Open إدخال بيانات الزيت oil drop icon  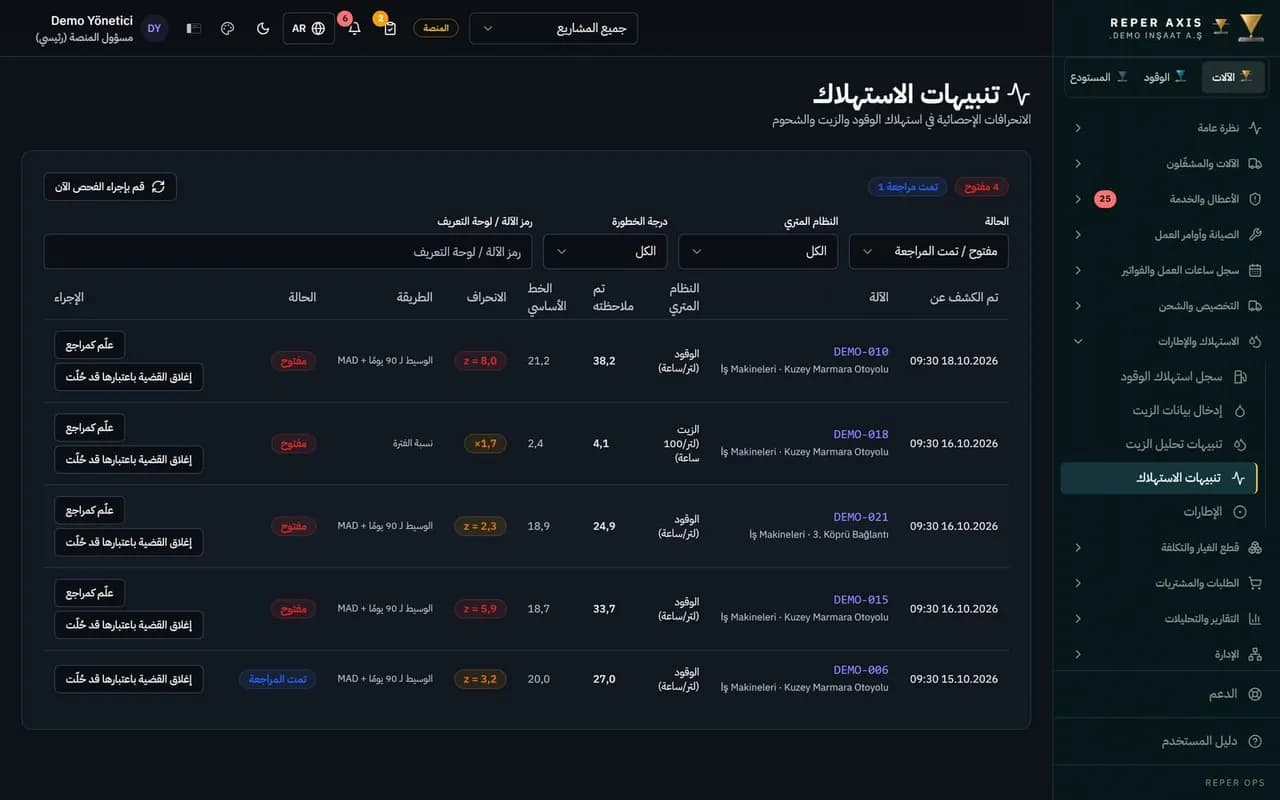pos(1240,410)
